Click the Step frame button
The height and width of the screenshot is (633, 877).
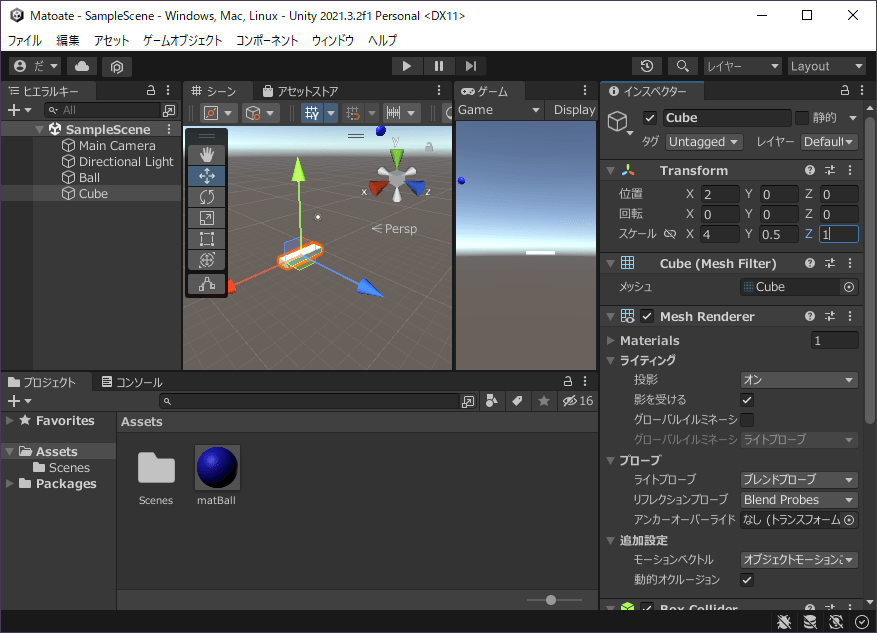(471, 66)
